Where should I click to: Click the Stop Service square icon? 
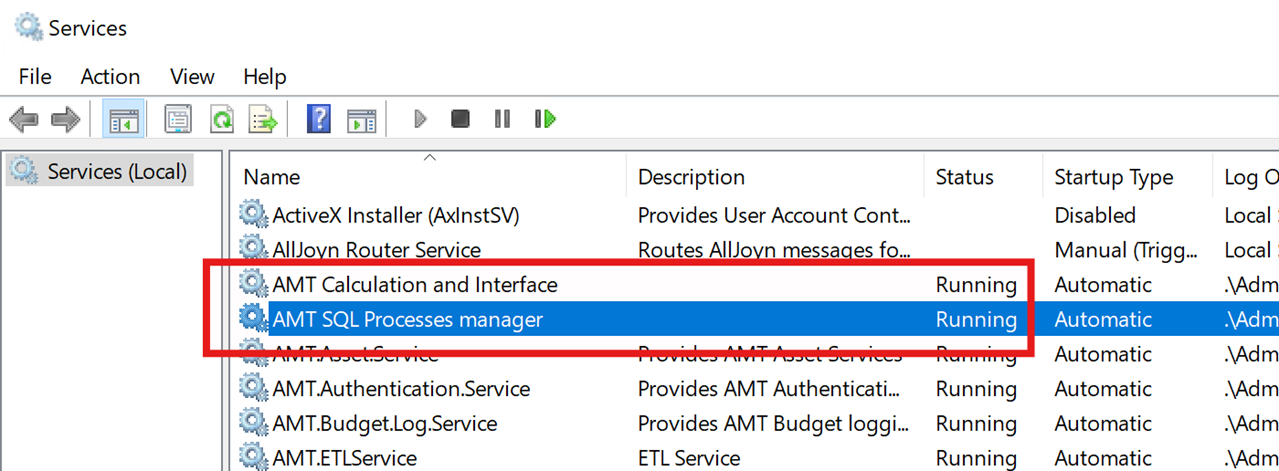click(460, 119)
